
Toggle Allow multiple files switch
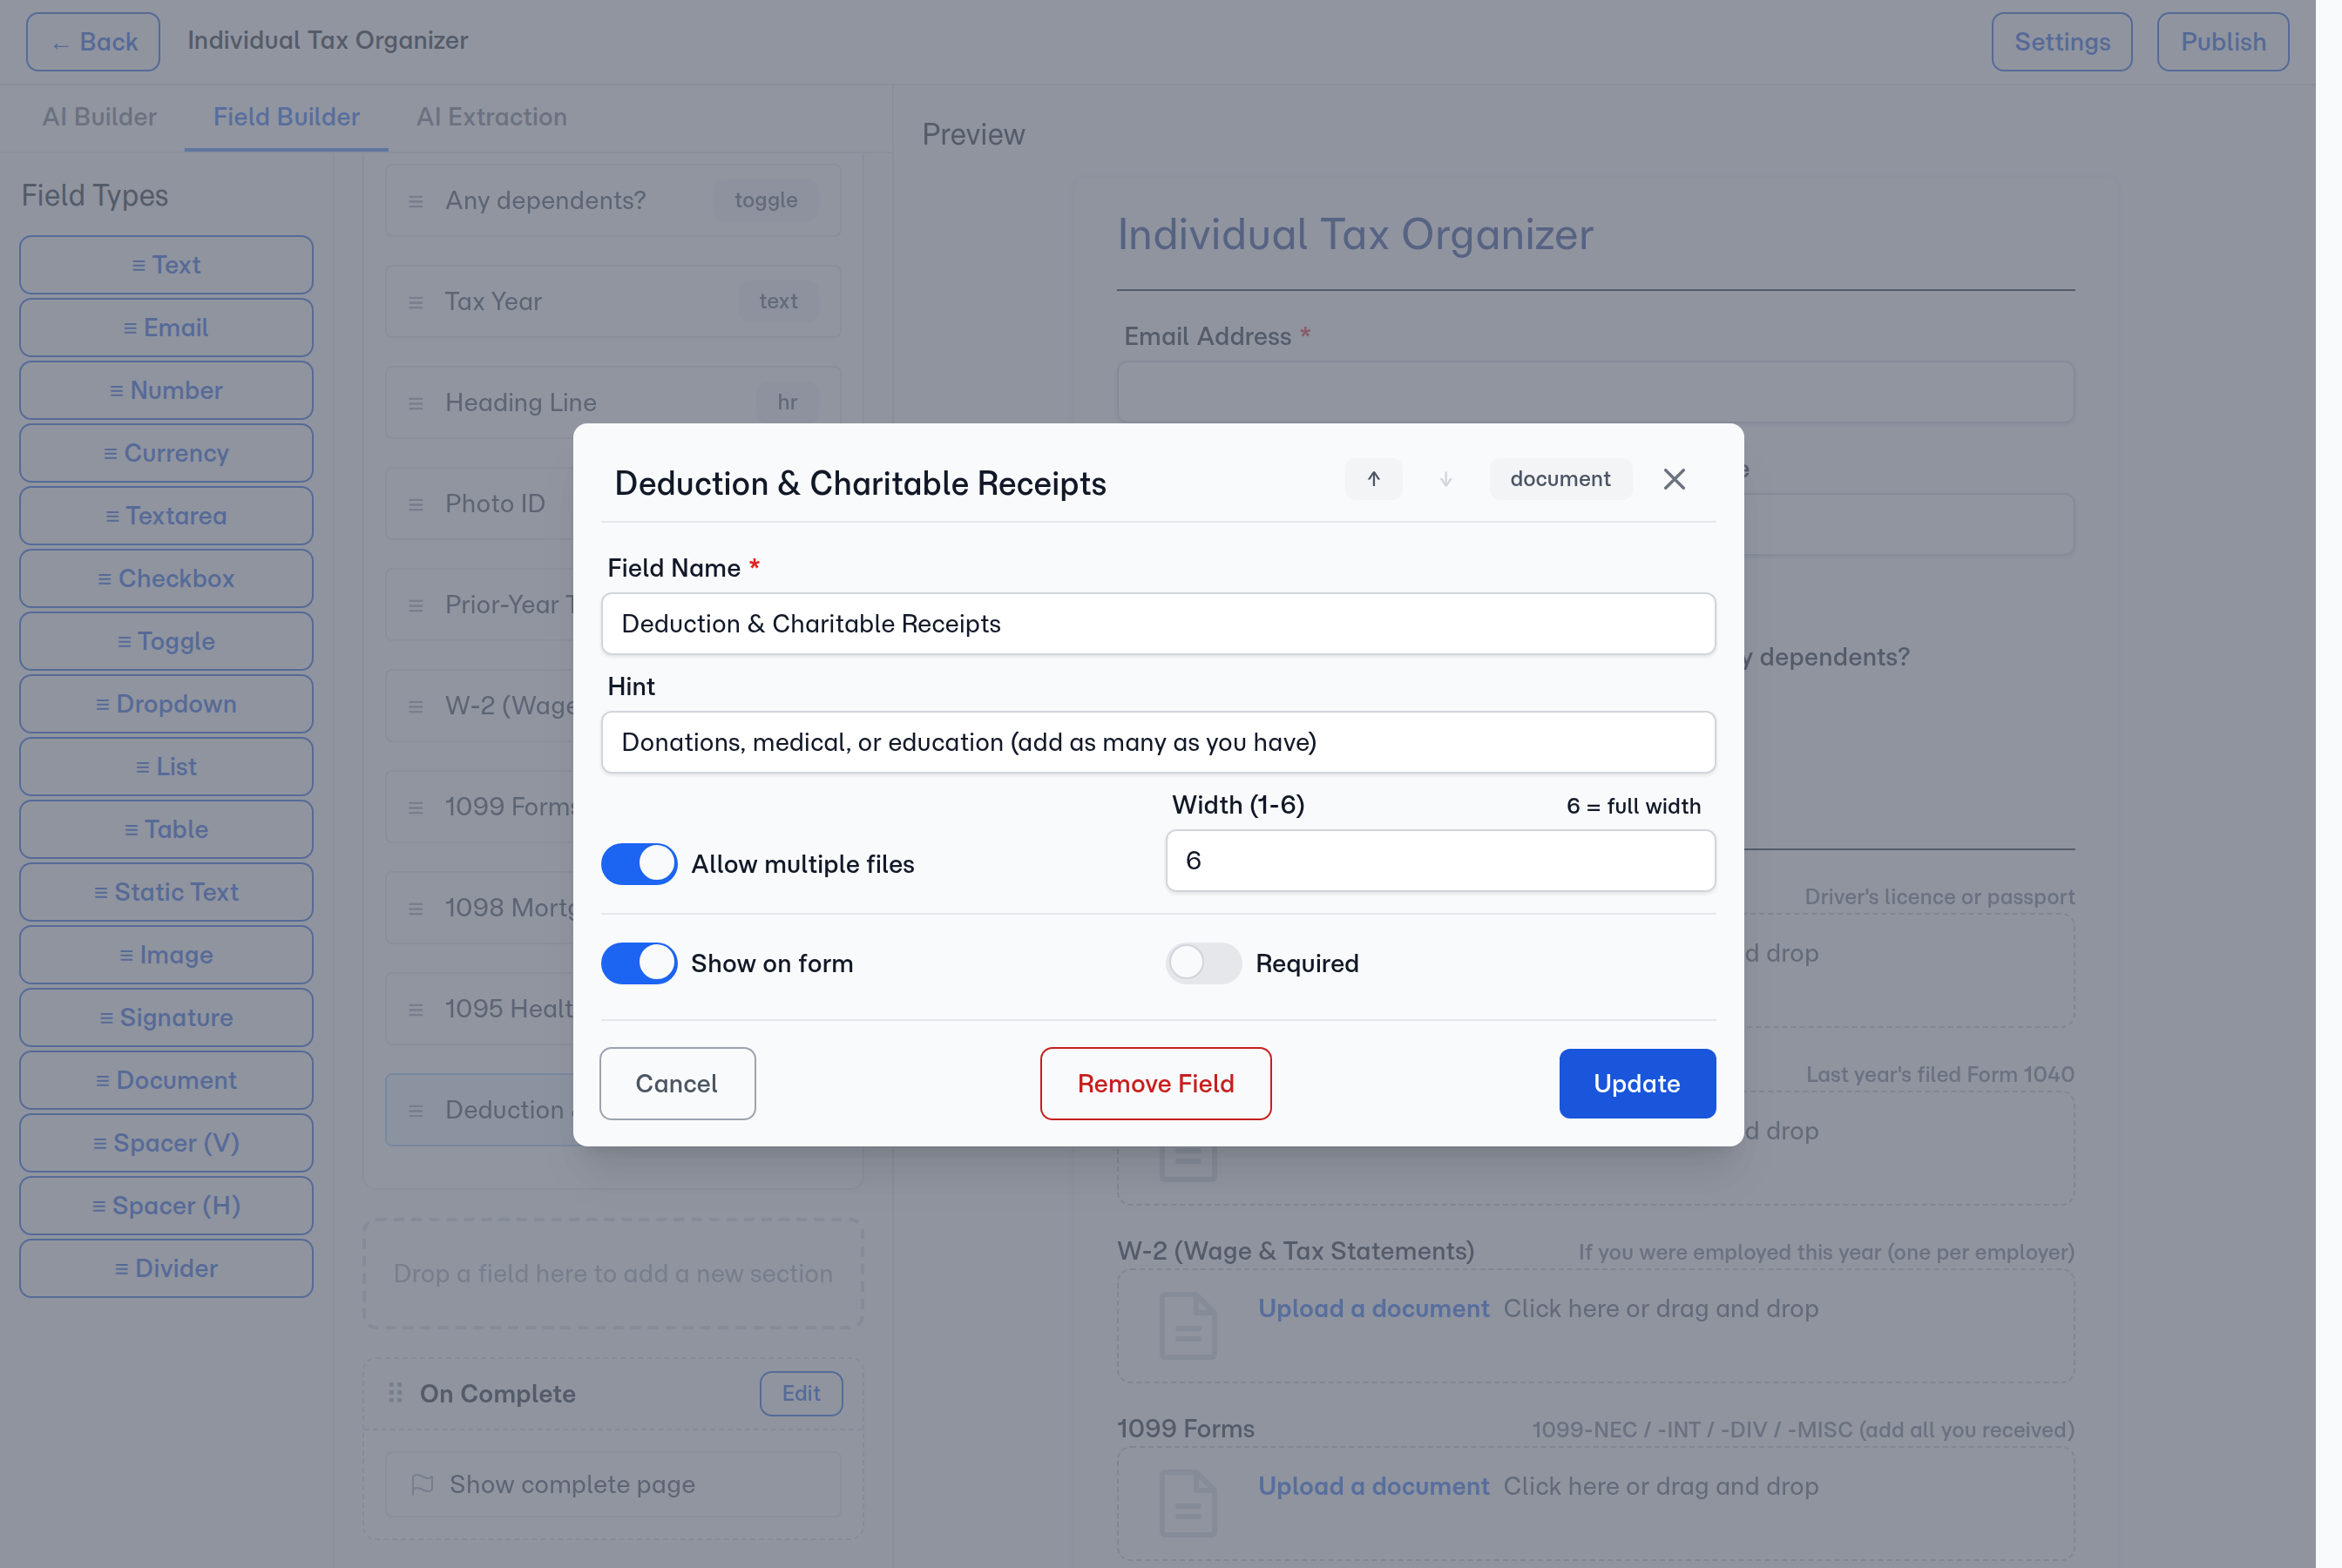[639, 864]
